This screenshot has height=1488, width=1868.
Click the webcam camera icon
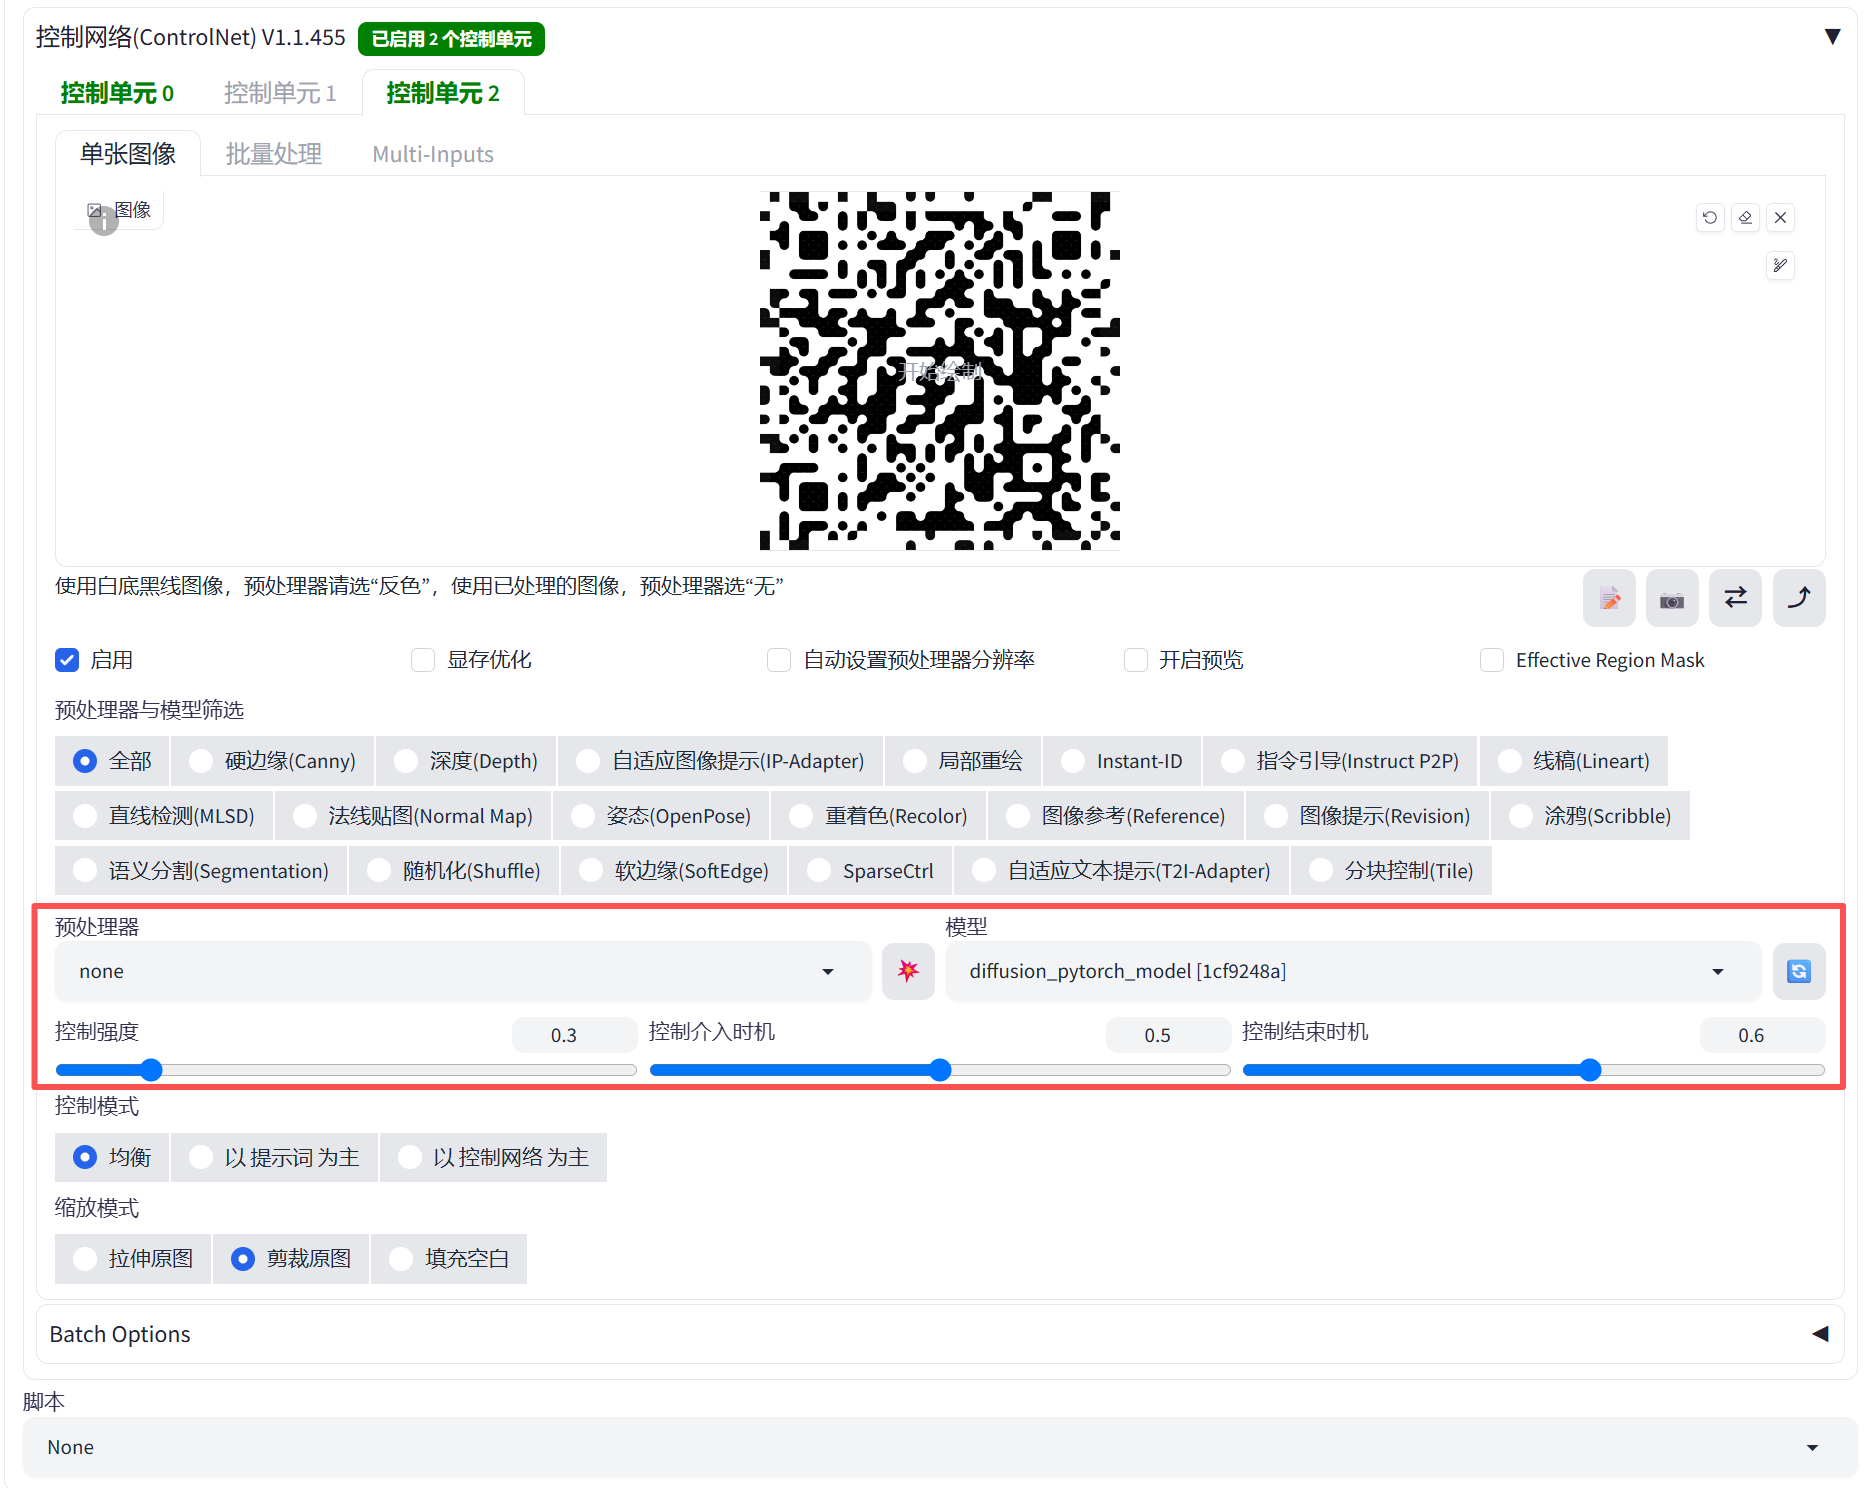(x=1672, y=599)
